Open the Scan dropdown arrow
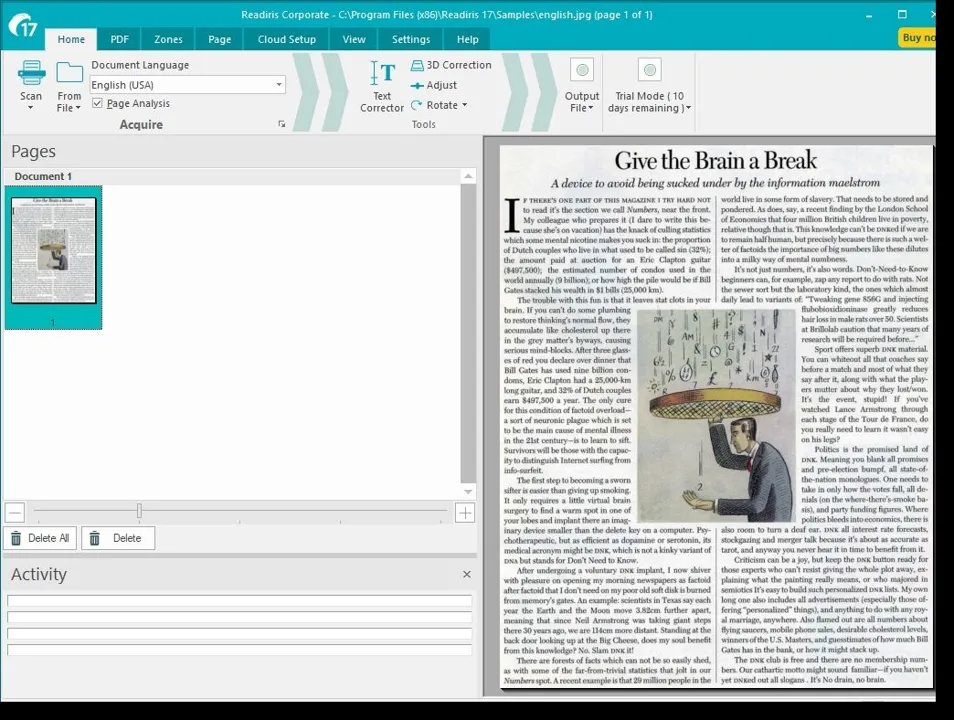Image resolution: width=954 pixels, height=720 pixels. click(x=30, y=108)
